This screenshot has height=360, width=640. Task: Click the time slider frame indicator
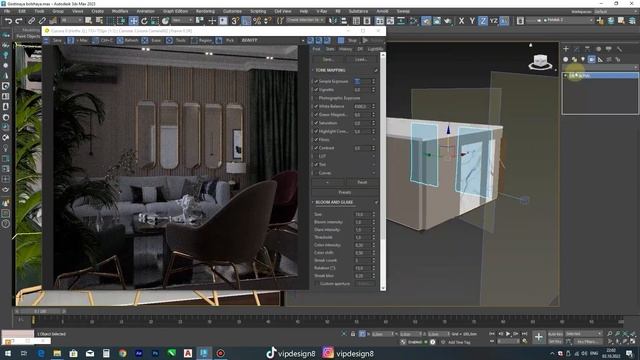pos(41,311)
